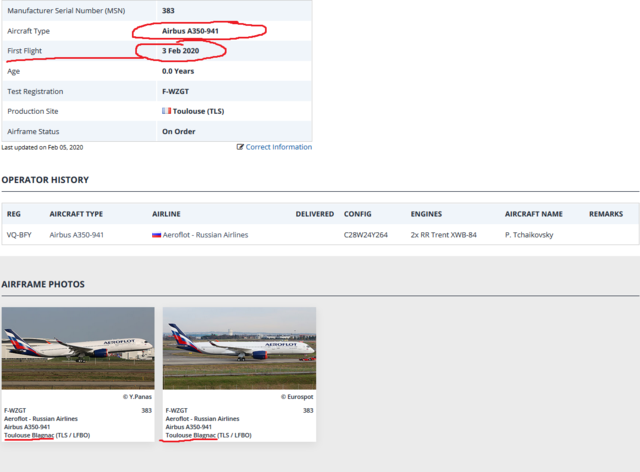Click the DELIVERED column header
Screen dimensions: 640x472
click(x=315, y=214)
